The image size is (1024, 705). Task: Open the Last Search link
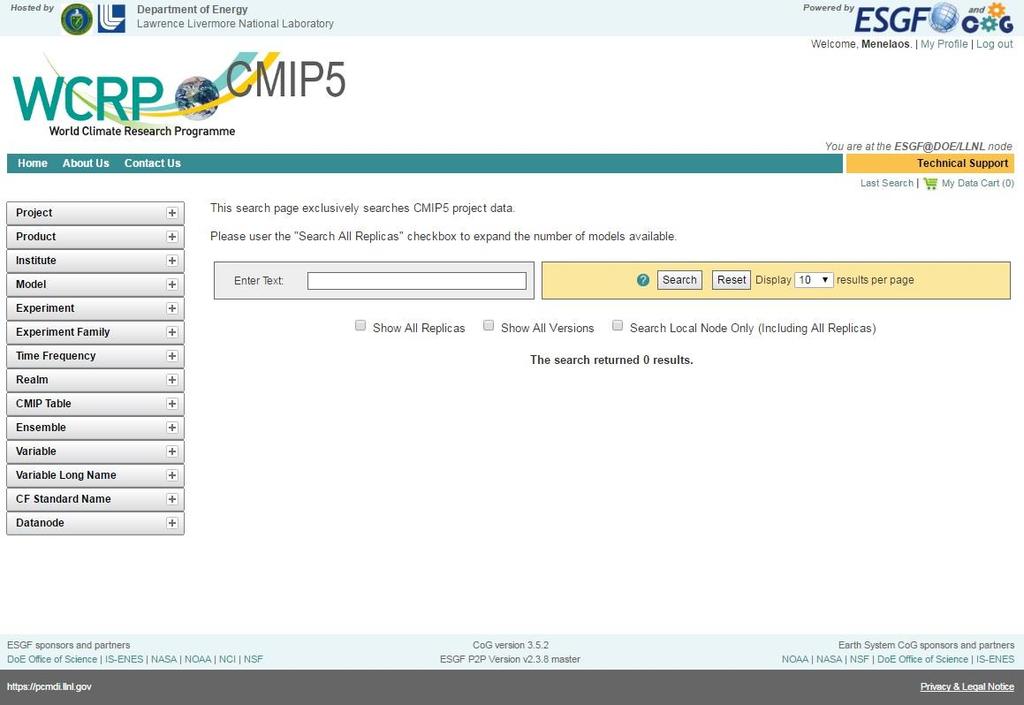coord(886,183)
